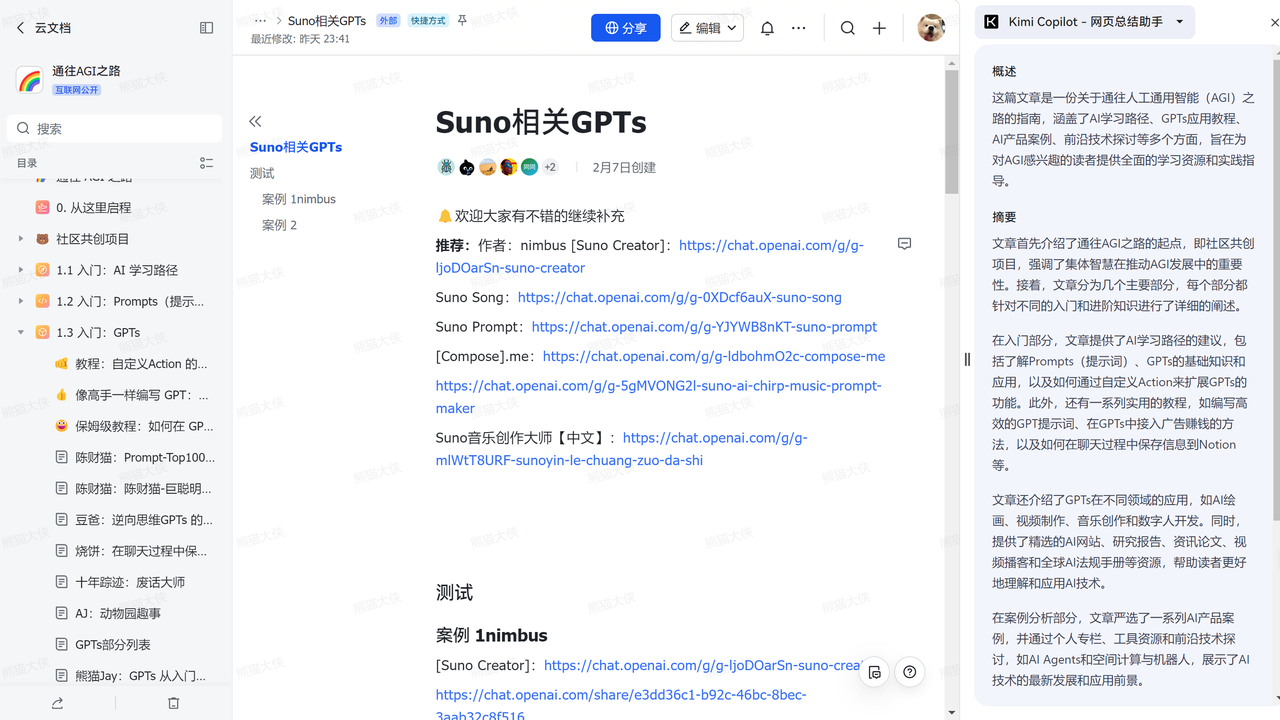This screenshot has width=1280, height=720.
Task: Open 陈财猫：陈财猫-巨聪明 document
Action: [143, 489]
